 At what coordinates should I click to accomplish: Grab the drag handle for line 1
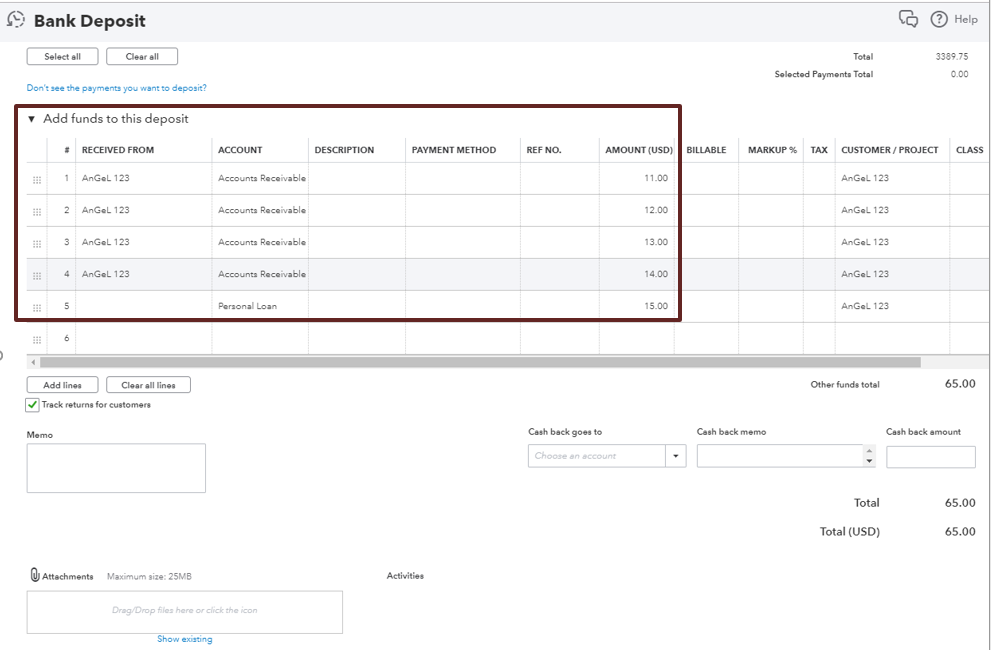coord(37,180)
